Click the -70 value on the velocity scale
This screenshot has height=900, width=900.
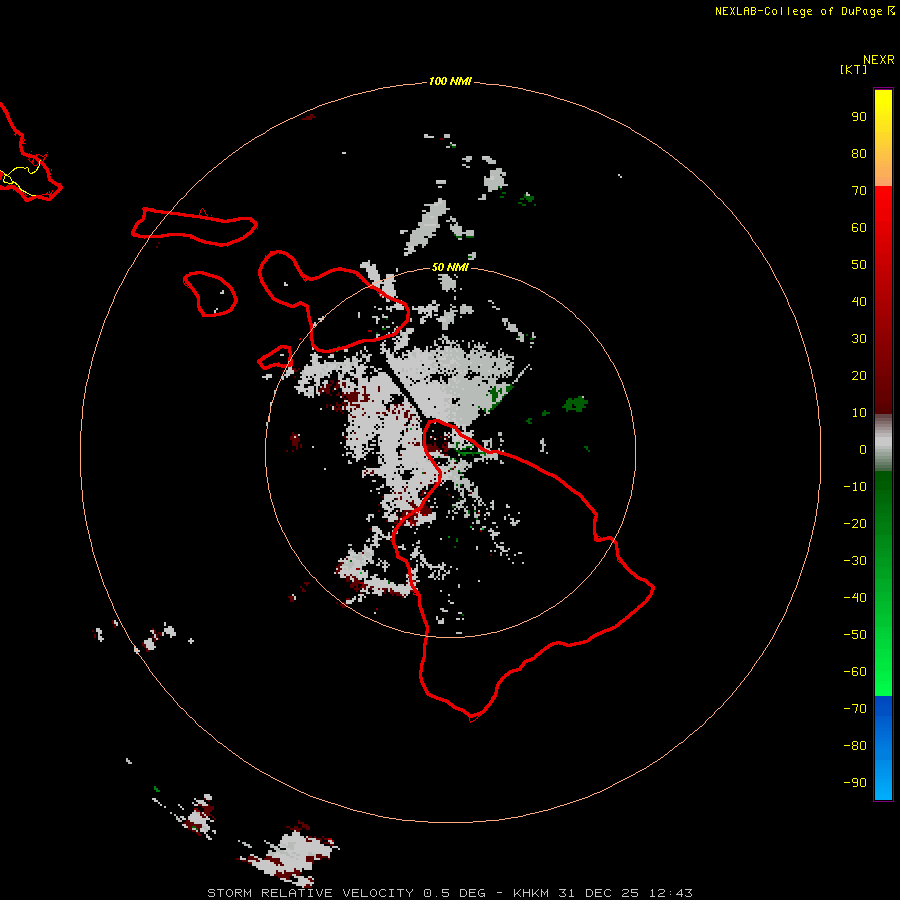tap(855, 709)
